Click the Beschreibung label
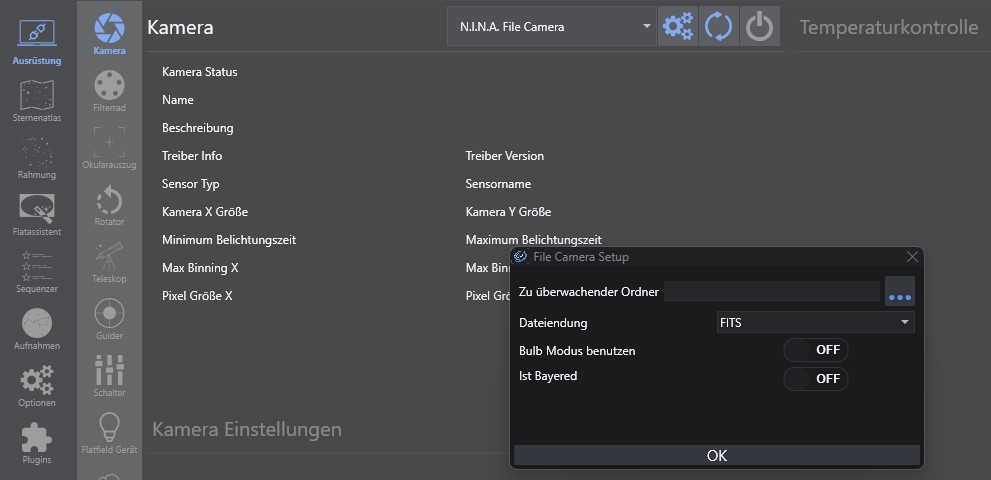 198,128
